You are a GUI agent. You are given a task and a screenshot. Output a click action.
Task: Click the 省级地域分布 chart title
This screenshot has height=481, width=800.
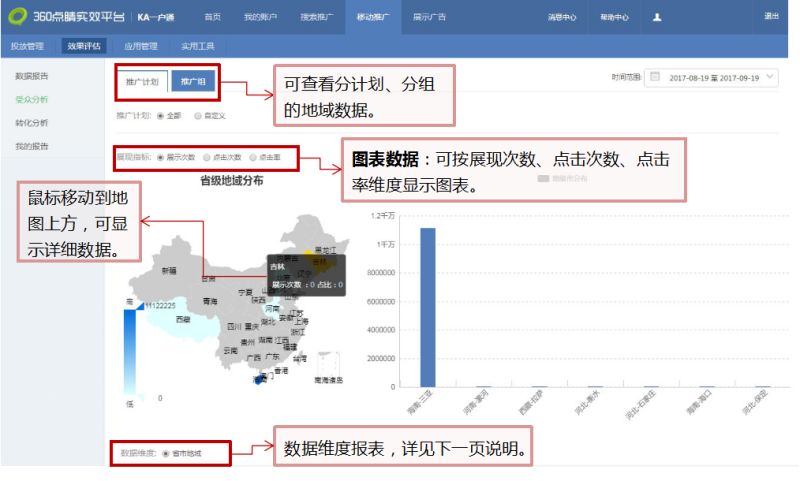click(232, 181)
